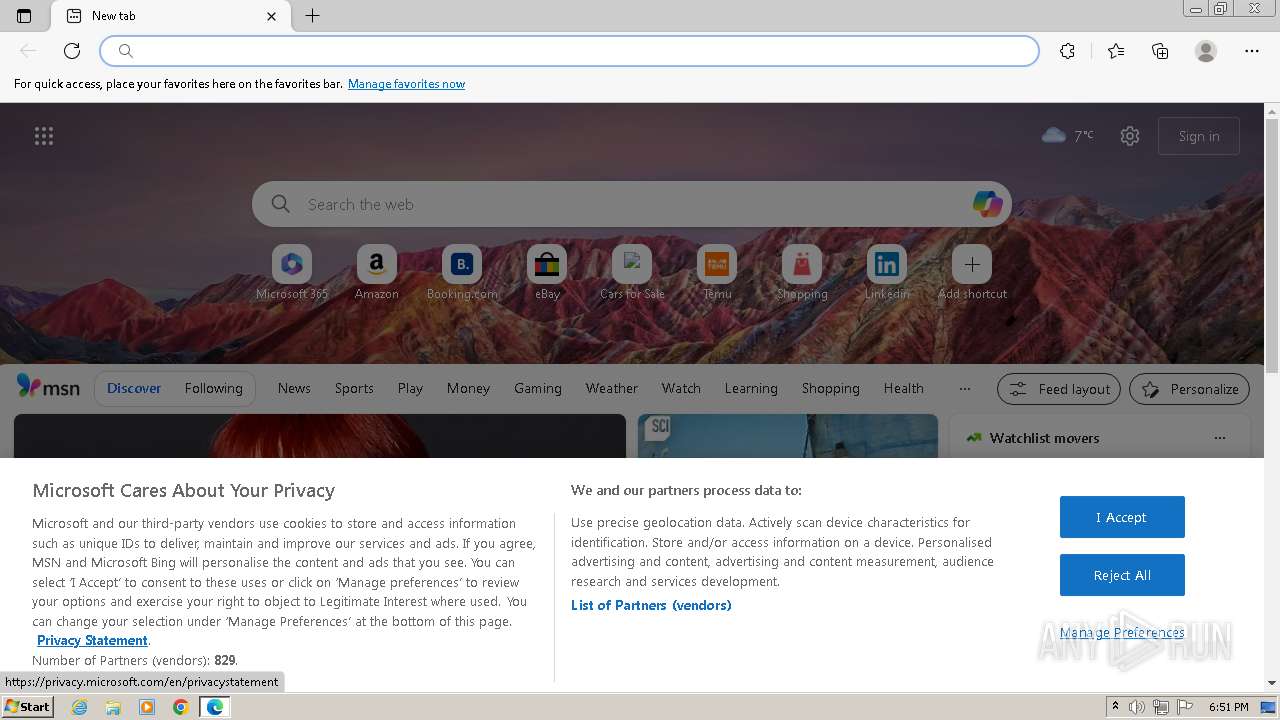Launch Internet Explorer from taskbar
The height and width of the screenshot is (720, 1280).
click(x=80, y=707)
